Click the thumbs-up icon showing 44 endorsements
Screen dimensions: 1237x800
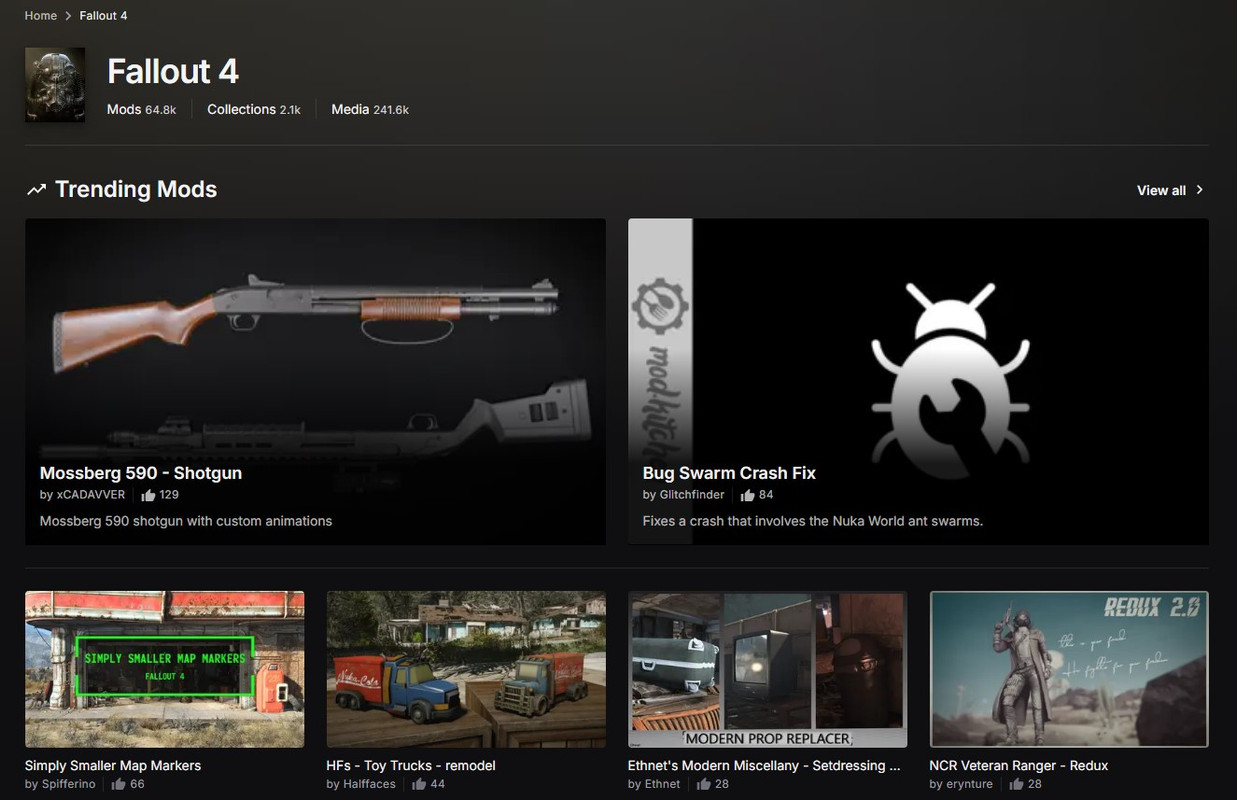(419, 784)
